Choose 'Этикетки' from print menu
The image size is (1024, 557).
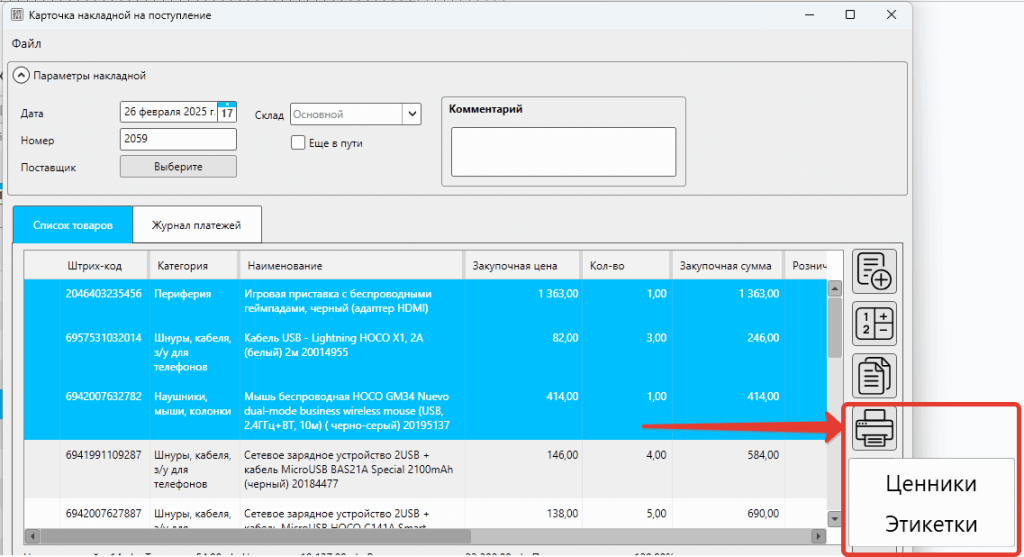point(930,524)
